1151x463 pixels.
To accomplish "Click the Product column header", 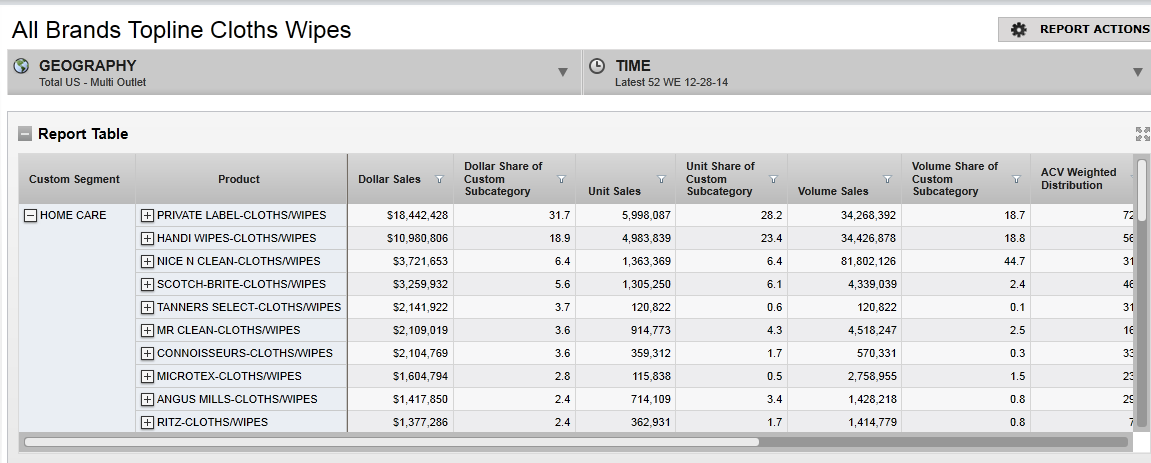I will point(239,179).
